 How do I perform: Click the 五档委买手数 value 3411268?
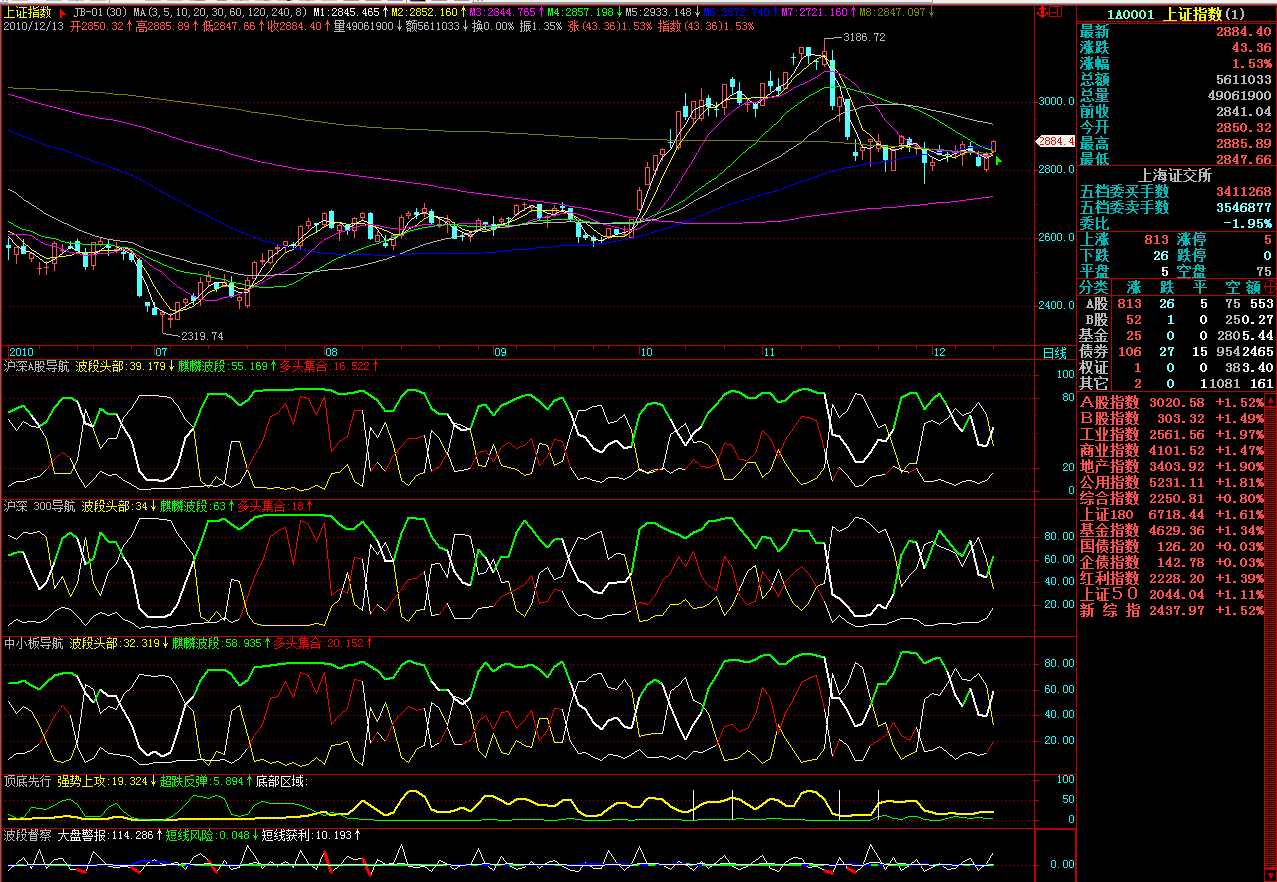coord(1243,191)
